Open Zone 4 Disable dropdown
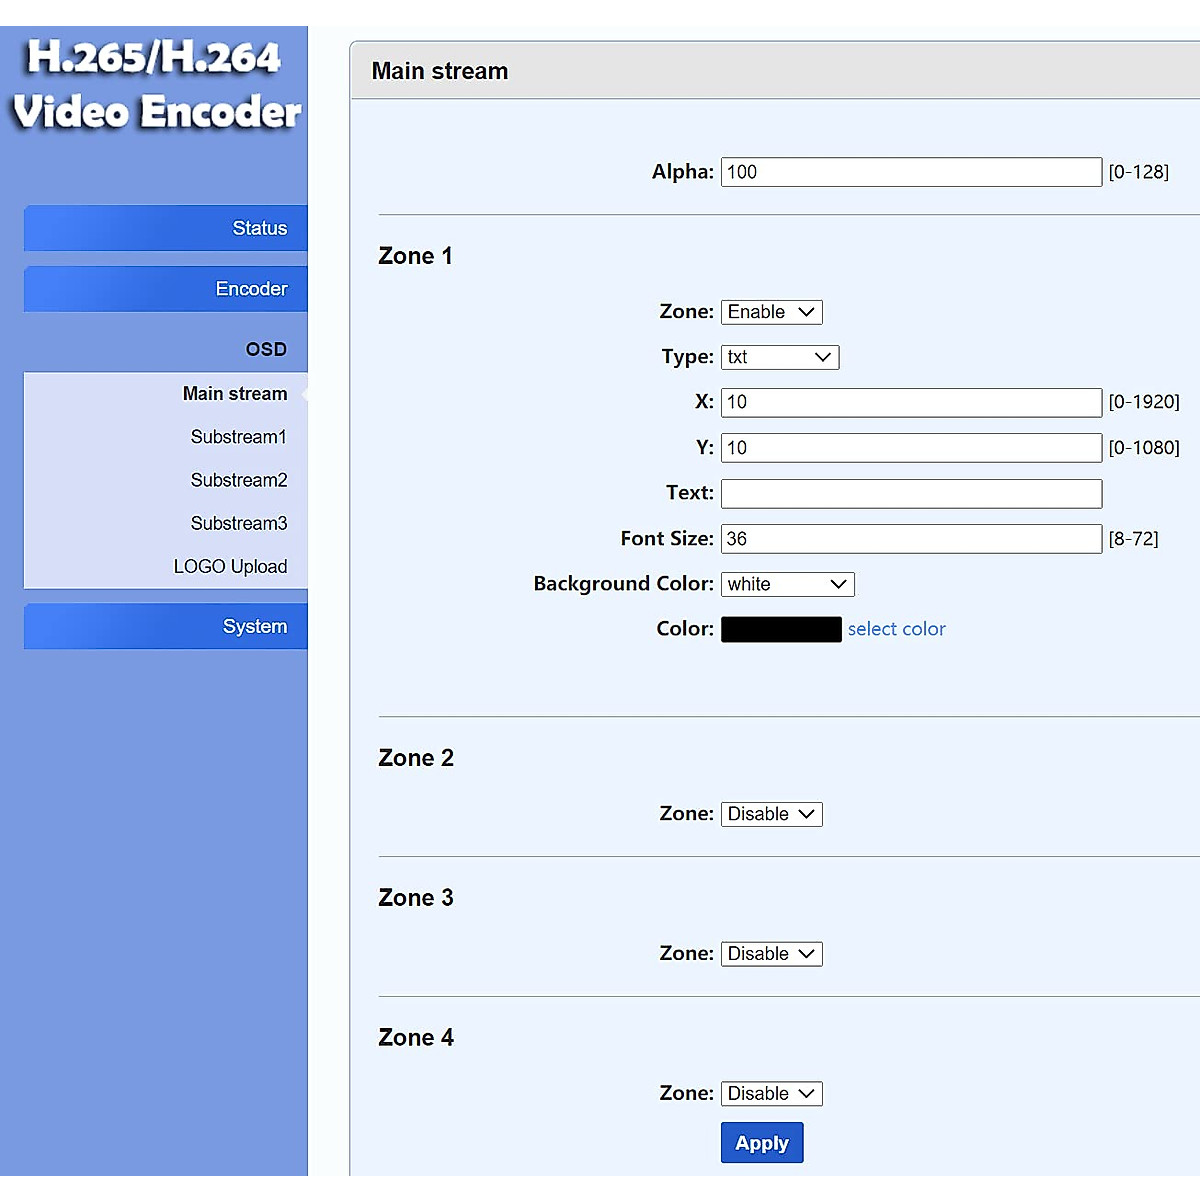This screenshot has width=1200, height=1200. click(771, 1094)
